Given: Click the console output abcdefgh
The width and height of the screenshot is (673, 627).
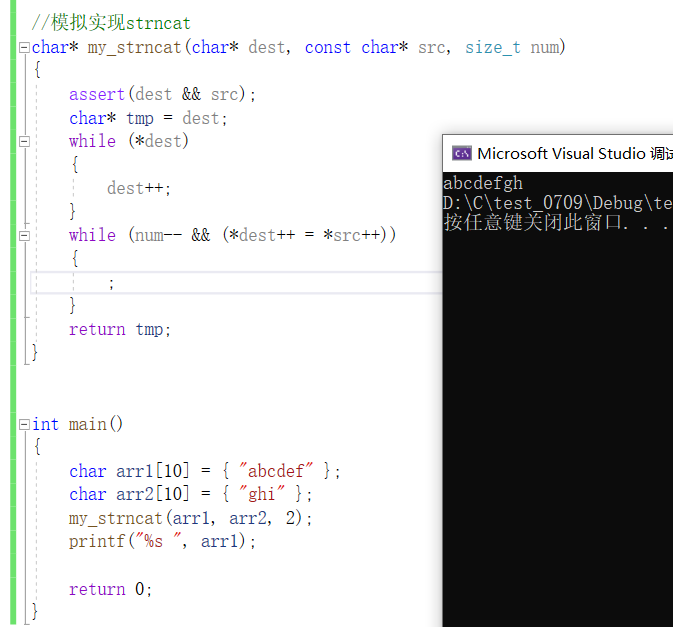Looking at the screenshot, I should [x=483, y=183].
